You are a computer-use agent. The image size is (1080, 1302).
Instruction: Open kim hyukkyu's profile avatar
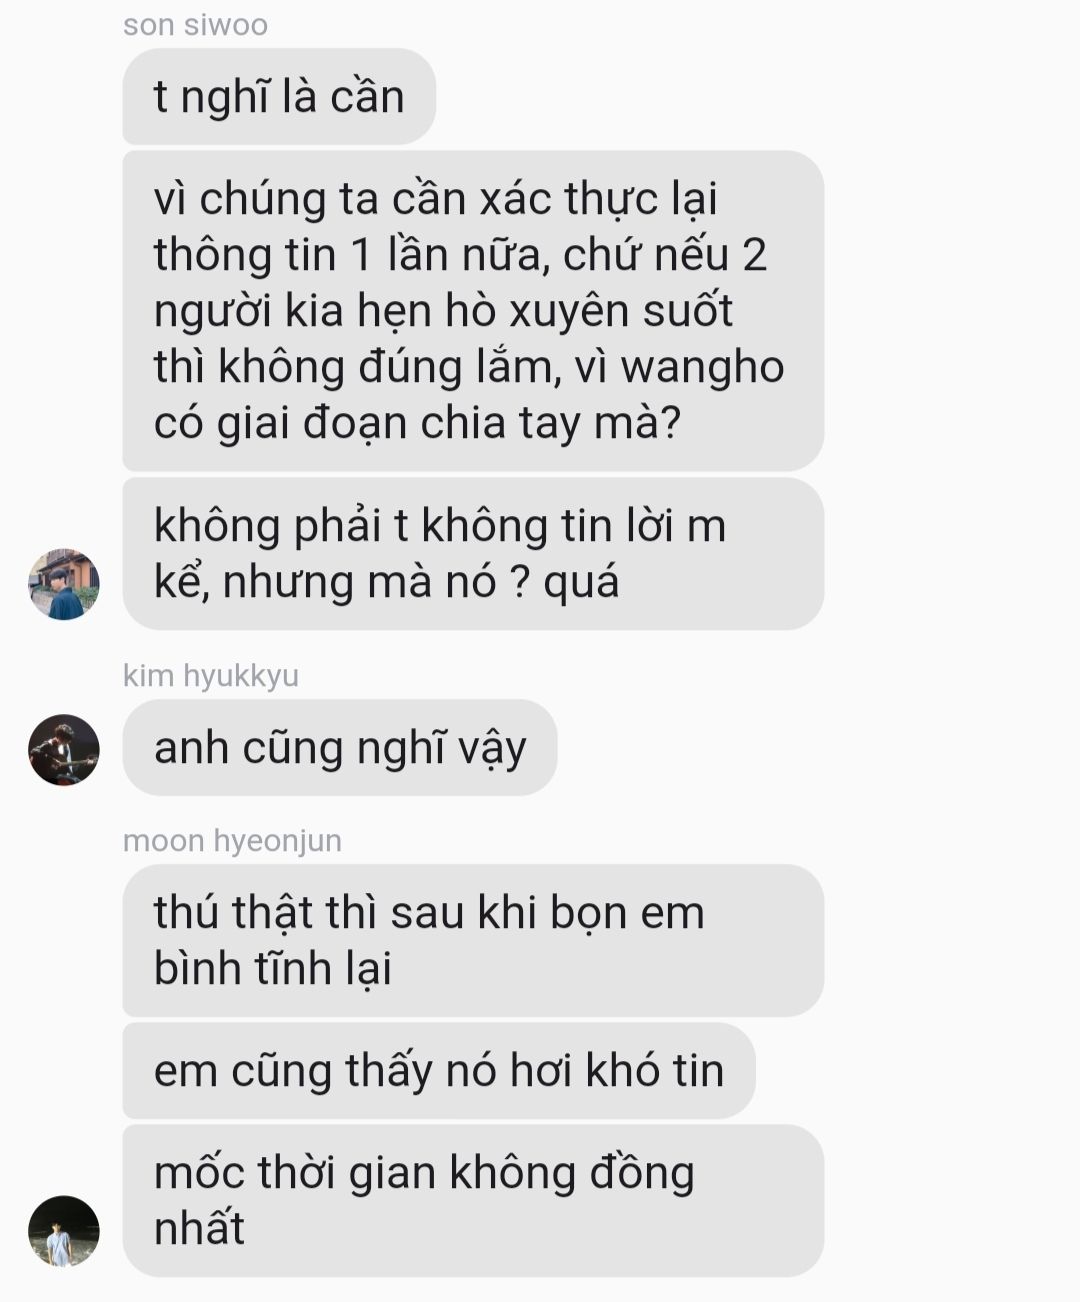(64, 749)
